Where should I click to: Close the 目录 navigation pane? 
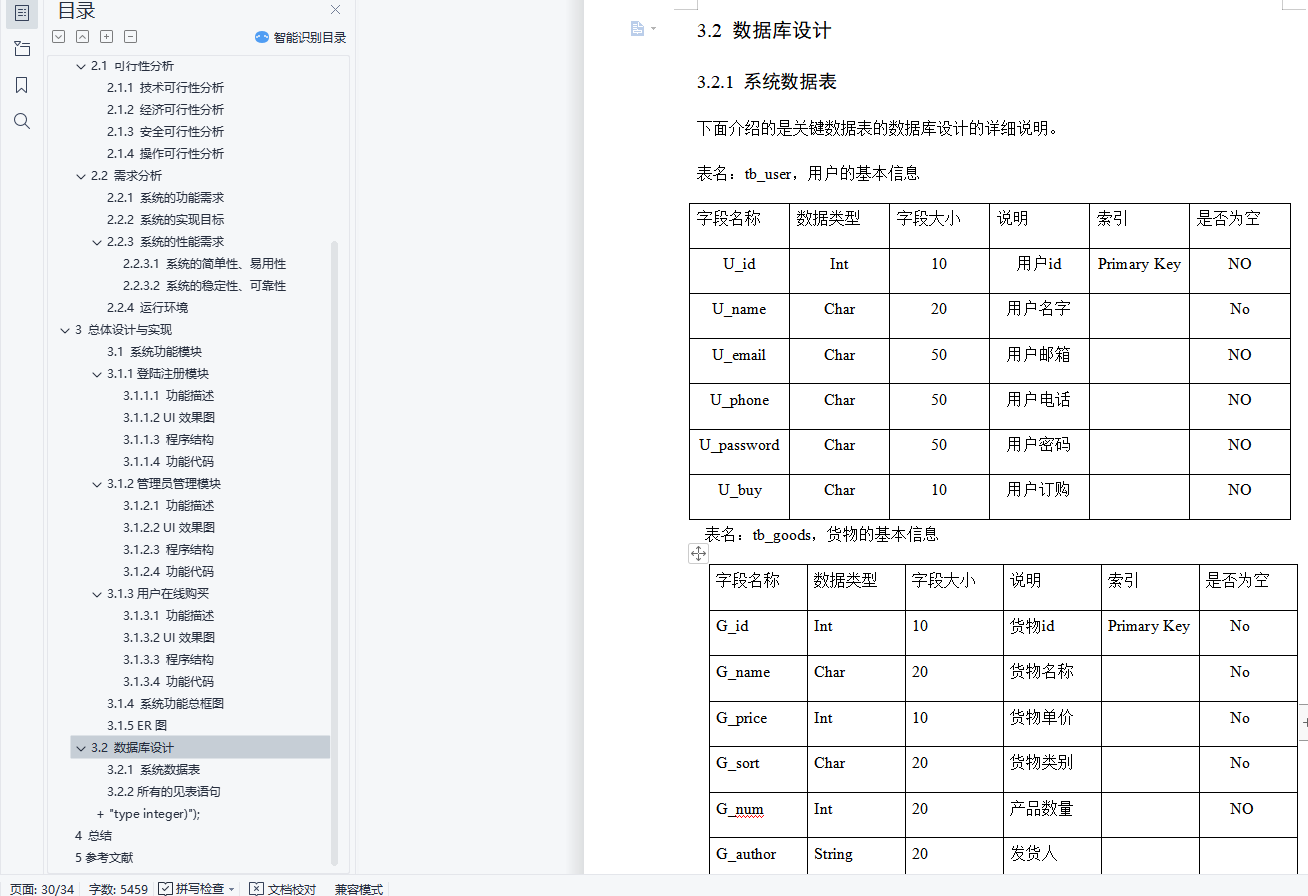point(336,10)
